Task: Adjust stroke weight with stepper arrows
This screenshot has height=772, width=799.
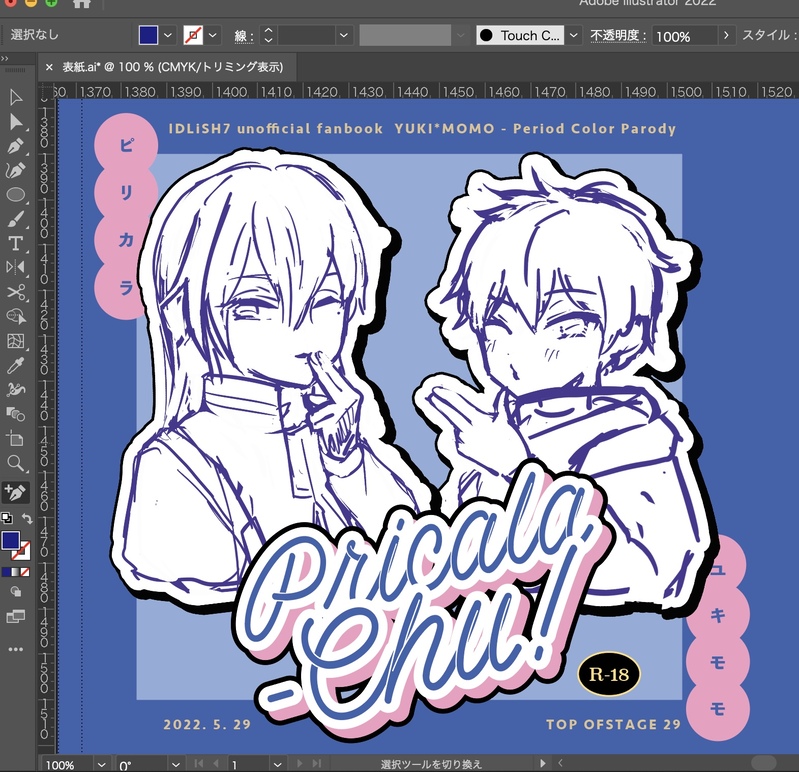Action: (x=268, y=35)
